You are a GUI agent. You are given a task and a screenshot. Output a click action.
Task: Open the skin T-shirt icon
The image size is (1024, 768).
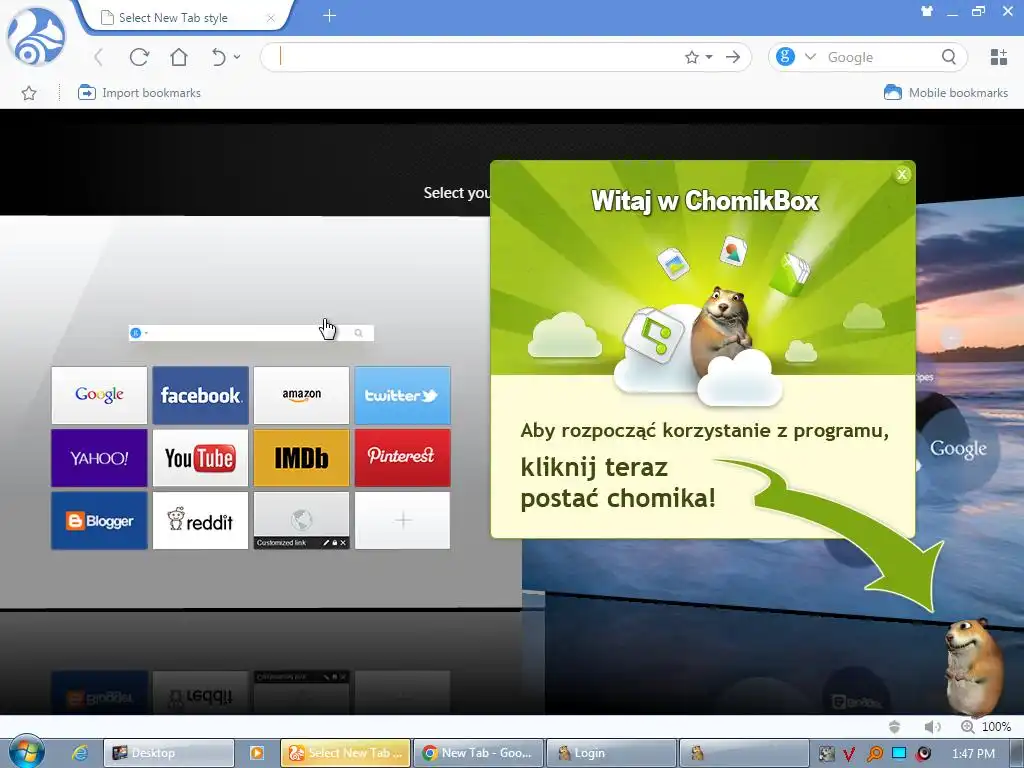pos(927,11)
